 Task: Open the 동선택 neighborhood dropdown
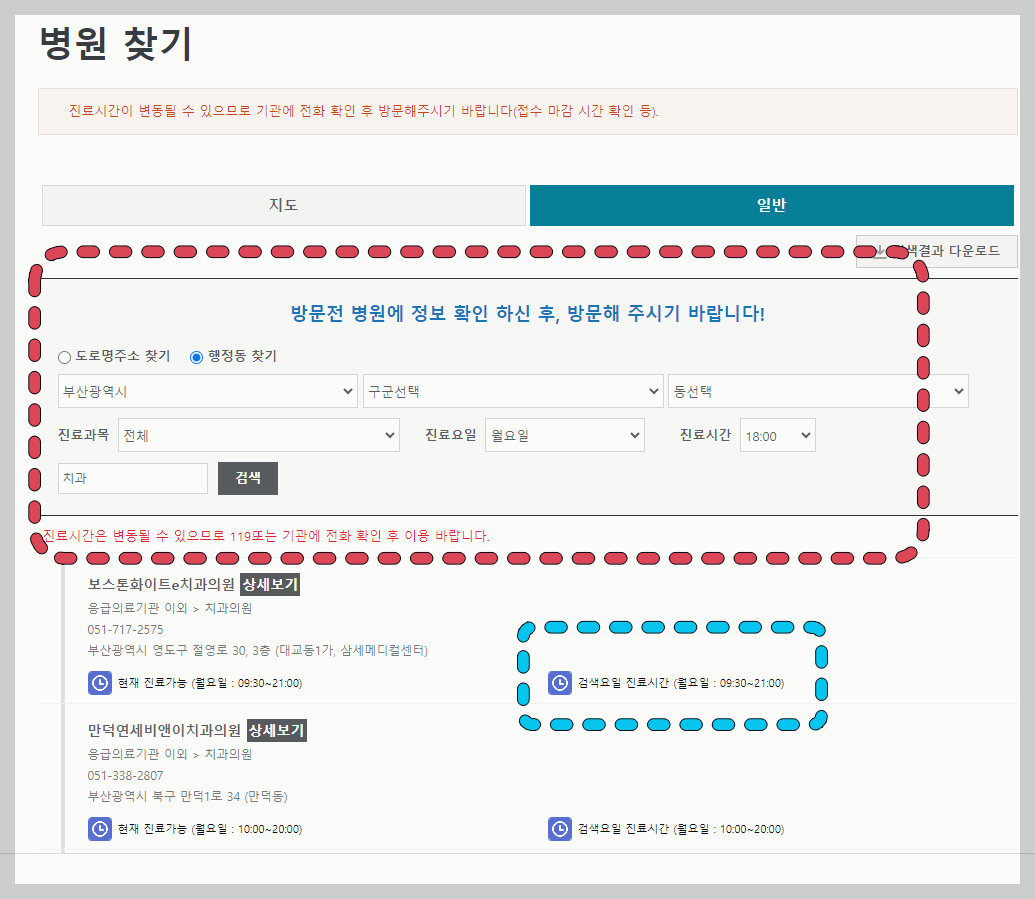click(818, 391)
